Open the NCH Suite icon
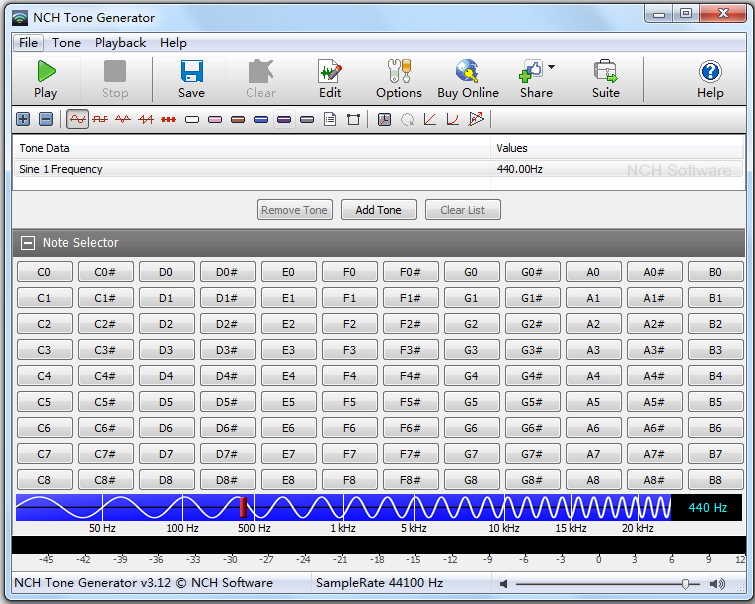The height and width of the screenshot is (604, 755). [605, 79]
